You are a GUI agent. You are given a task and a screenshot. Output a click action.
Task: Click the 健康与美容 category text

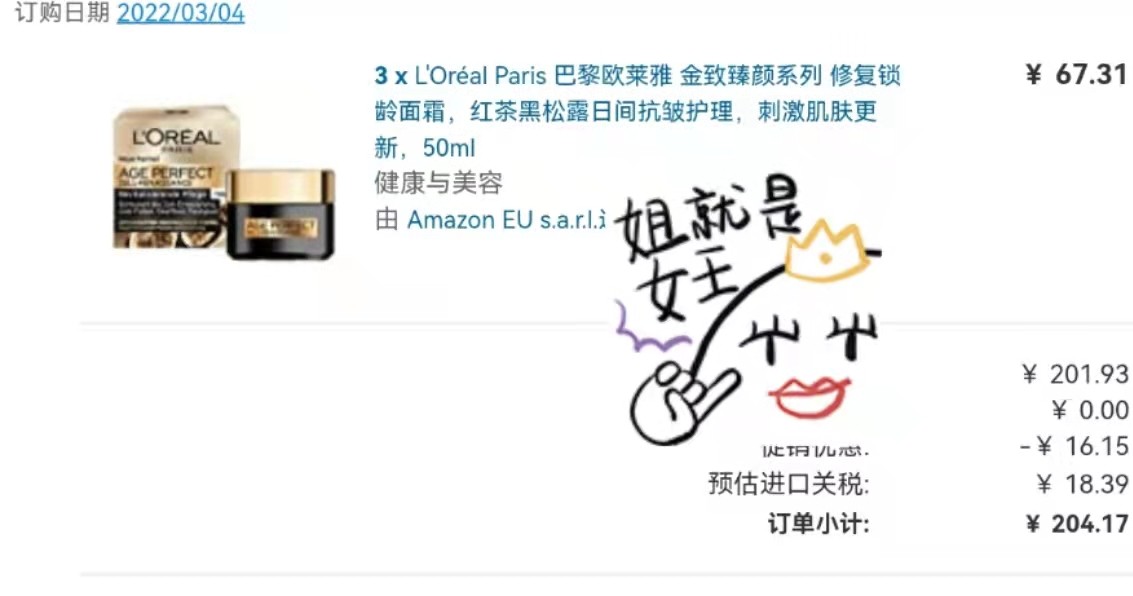click(439, 183)
